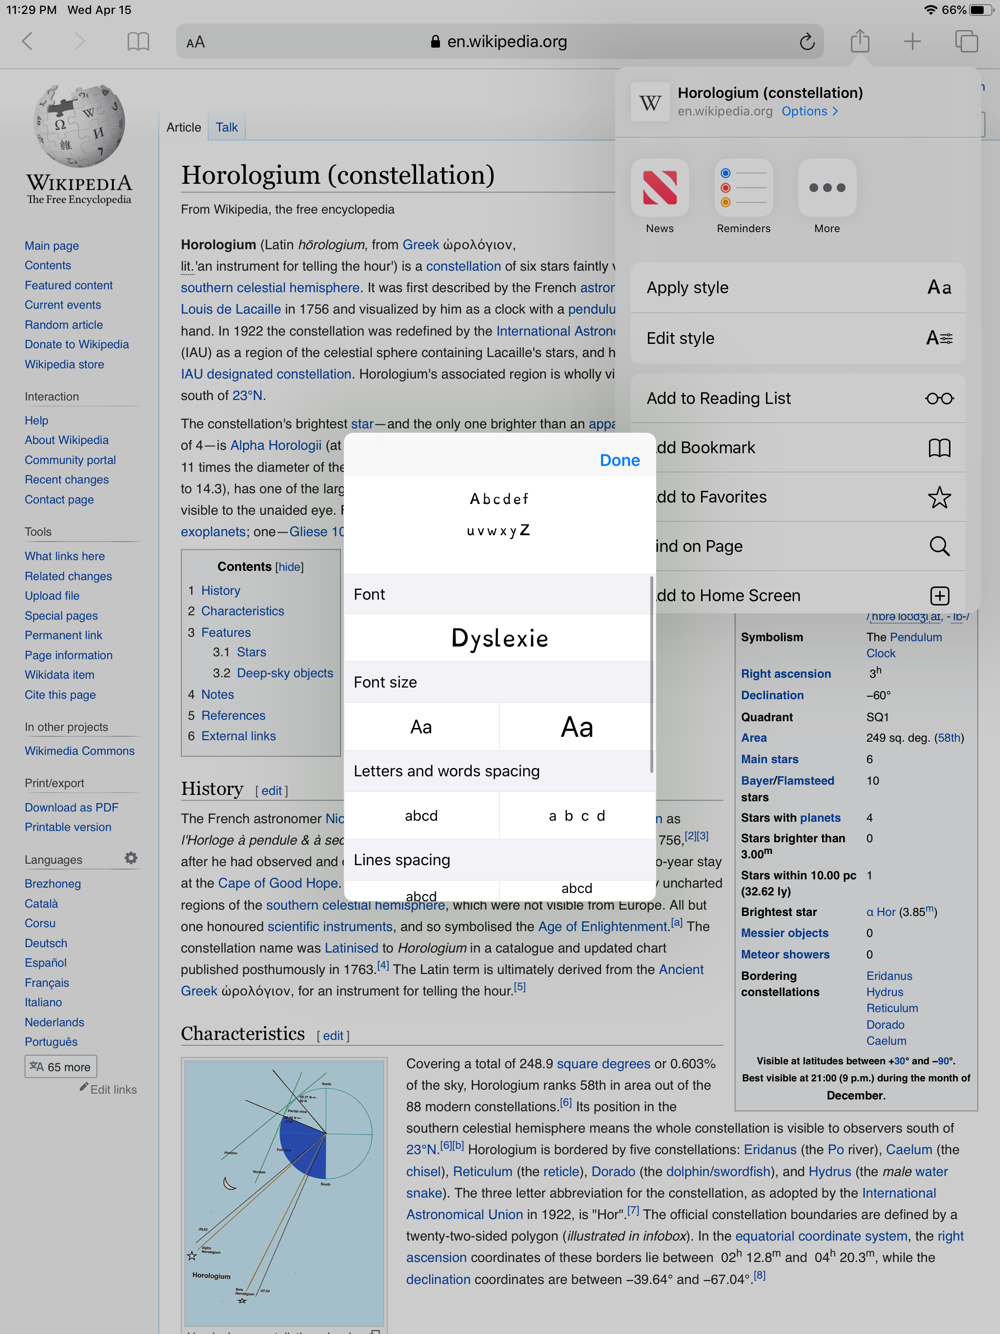
Task: Edit the Characteristics section
Action: click(x=333, y=1036)
